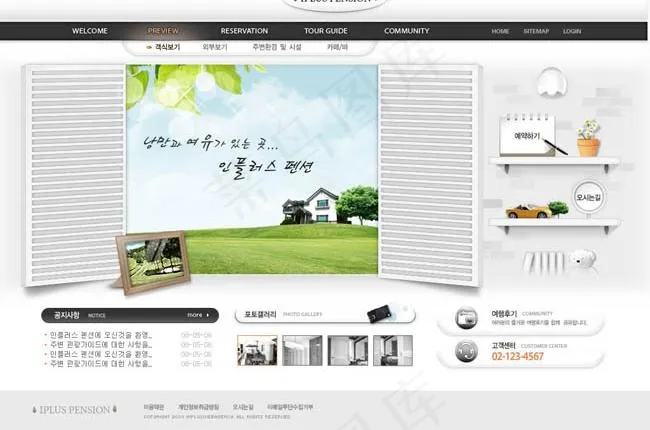Click the phone icon in photo gallery header
Screen dimensions: 650x430
click(380, 314)
